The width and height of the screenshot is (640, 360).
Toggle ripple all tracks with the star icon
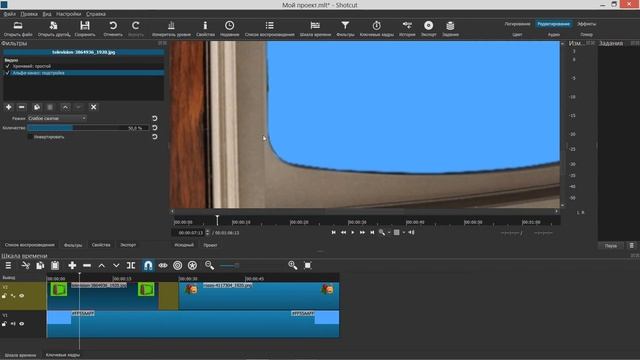coord(192,265)
